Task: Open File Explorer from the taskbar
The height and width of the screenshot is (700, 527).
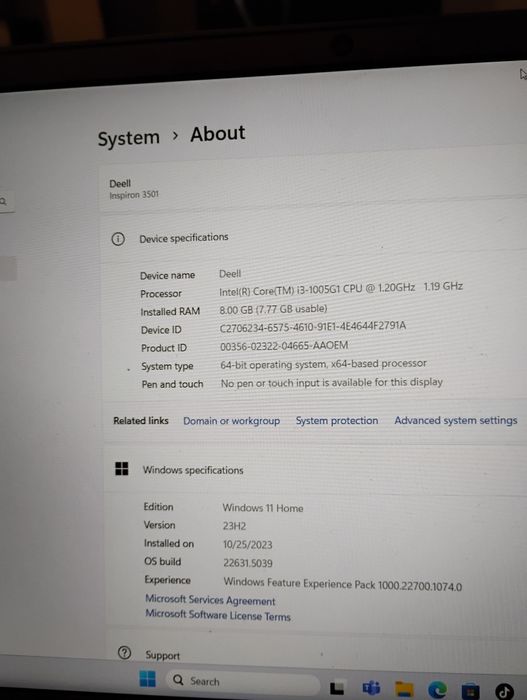Action: tap(404, 689)
